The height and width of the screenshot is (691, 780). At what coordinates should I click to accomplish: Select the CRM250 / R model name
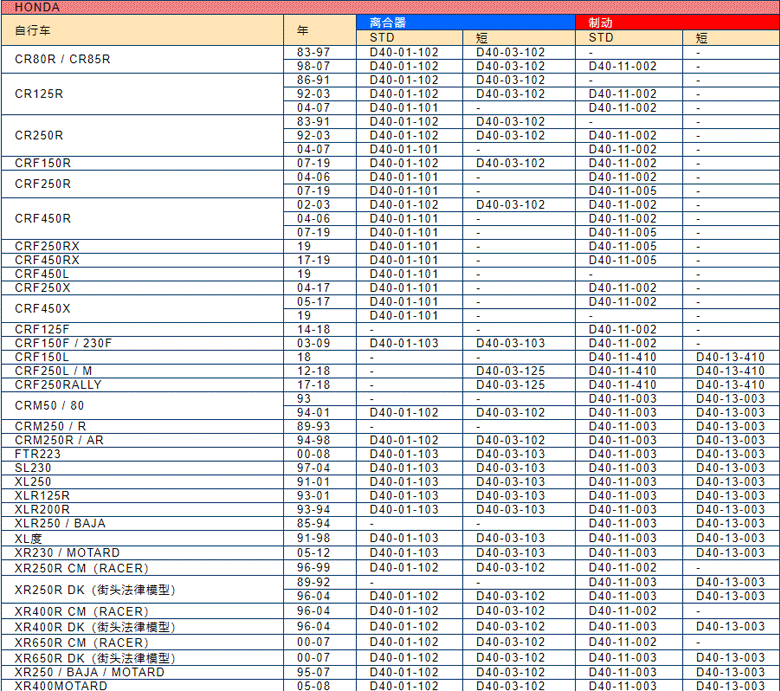[x=50, y=426]
